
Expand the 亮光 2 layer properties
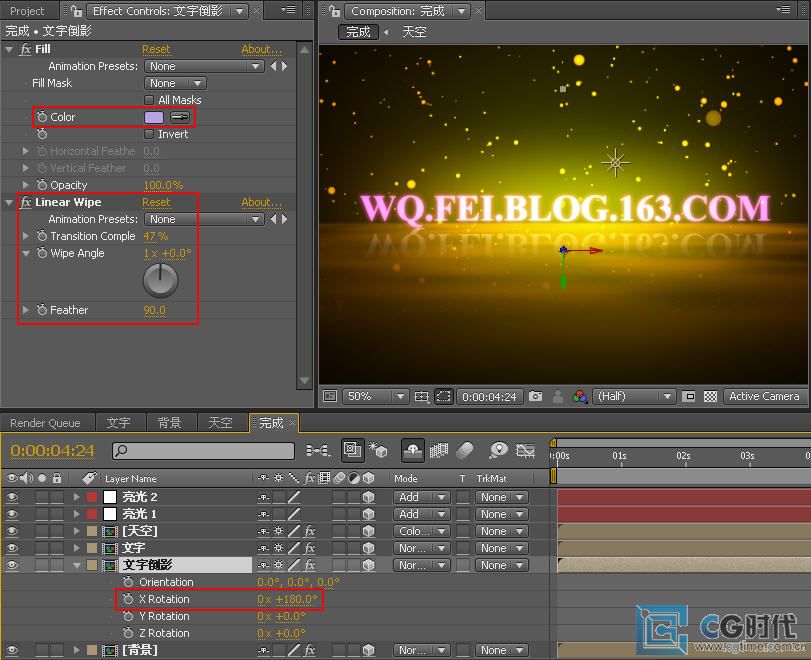pyautogui.click(x=77, y=497)
